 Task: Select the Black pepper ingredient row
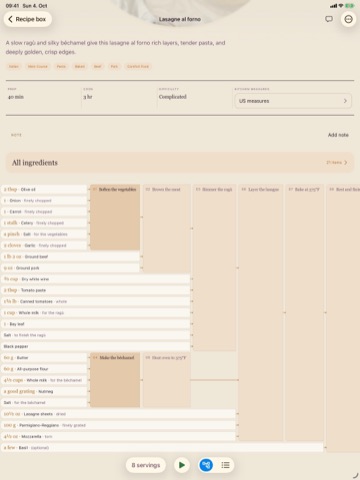click(x=96, y=346)
